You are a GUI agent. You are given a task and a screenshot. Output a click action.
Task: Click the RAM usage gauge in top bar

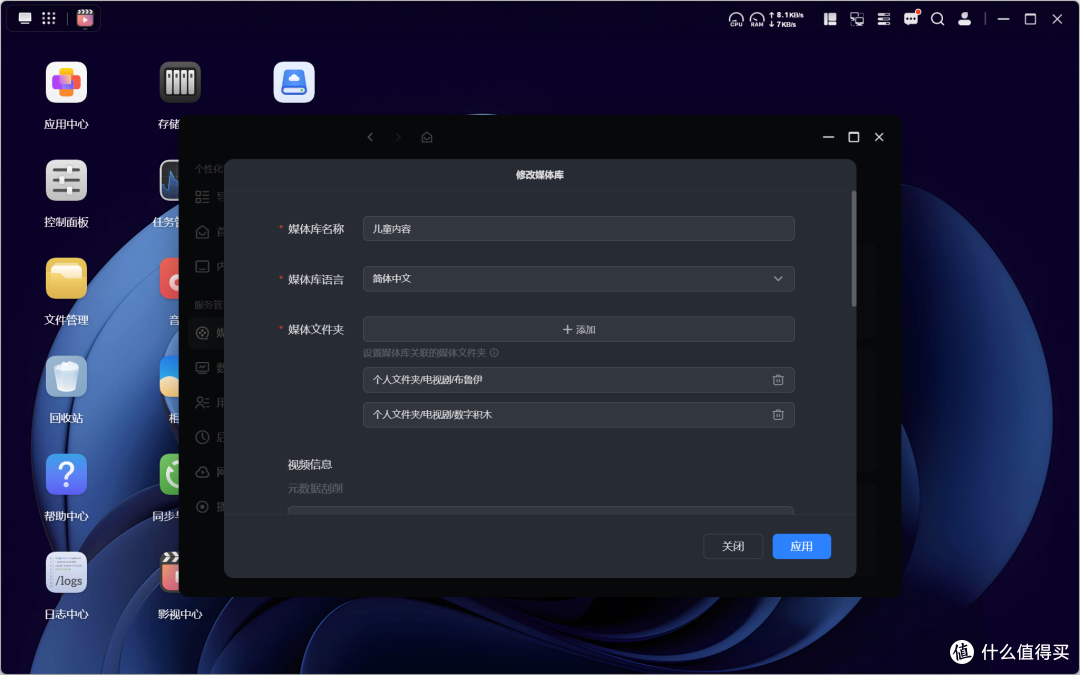(x=757, y=19)
